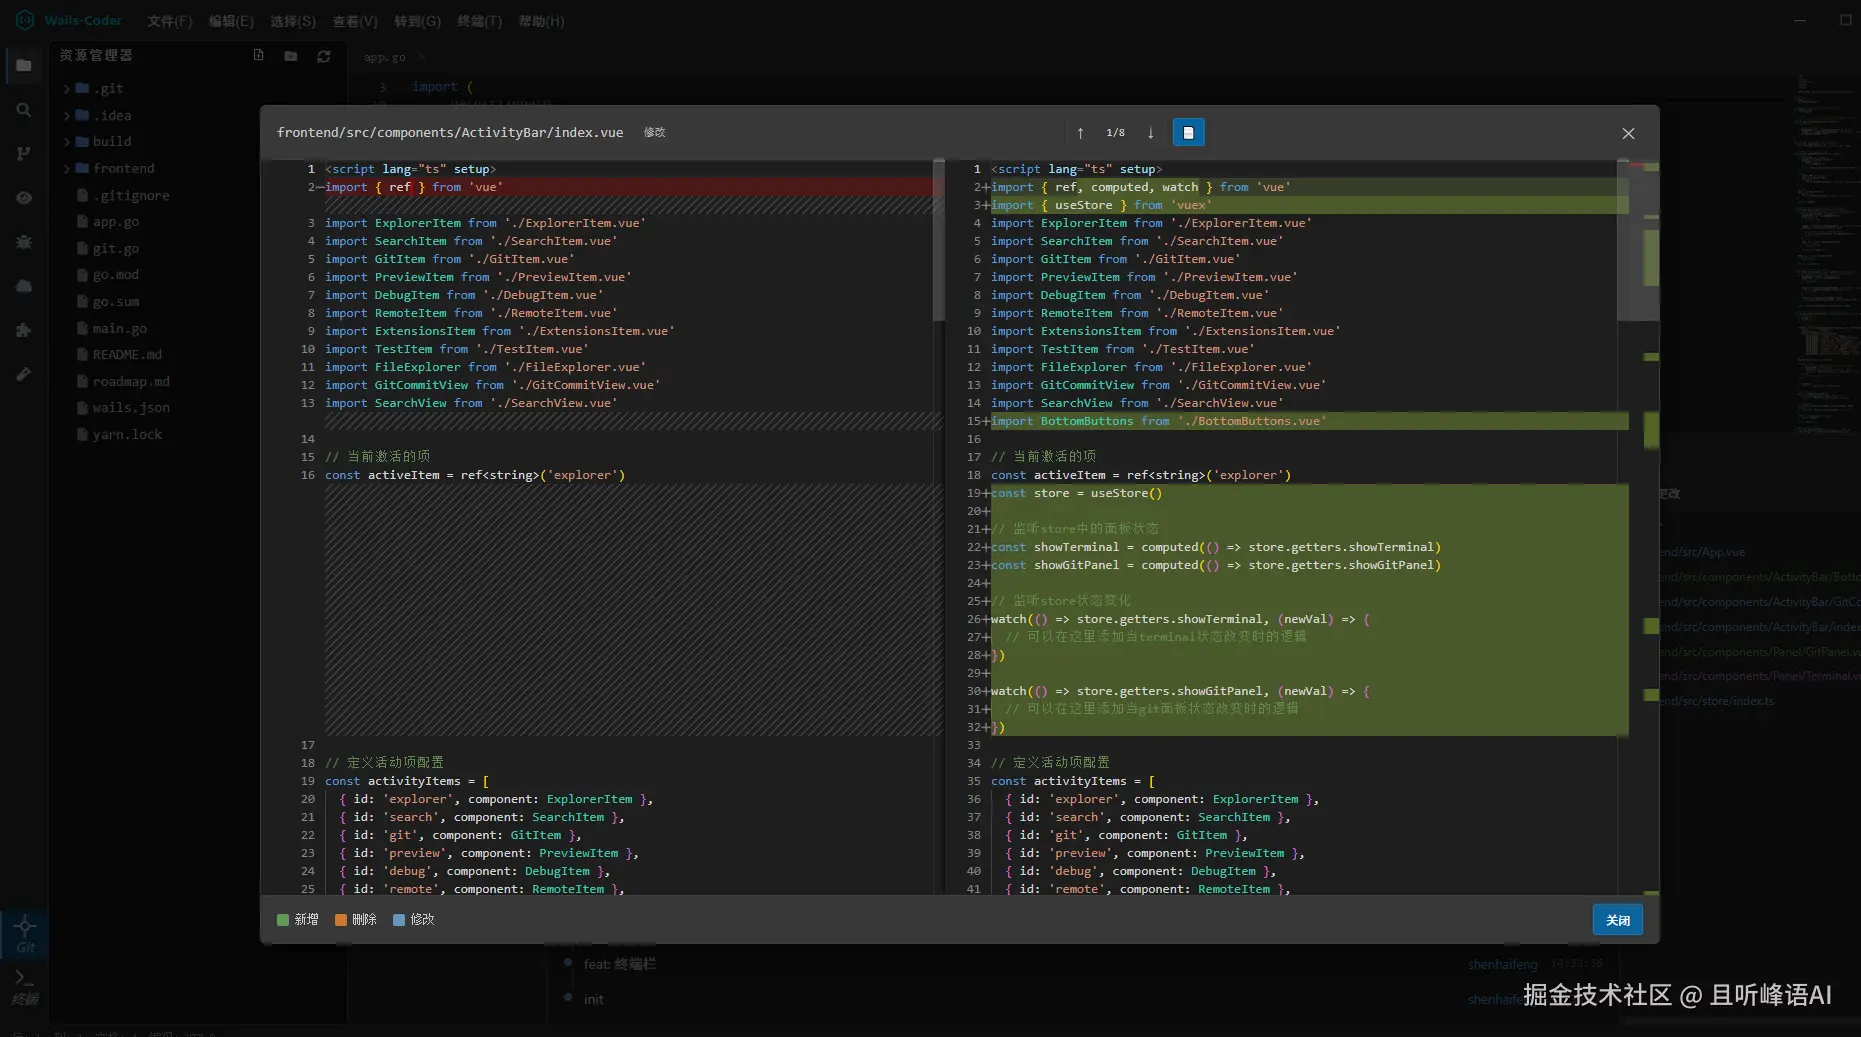Go to previous diff change arrow
Screen dimensions: 1861x1037
click(x=1080, y=133)
